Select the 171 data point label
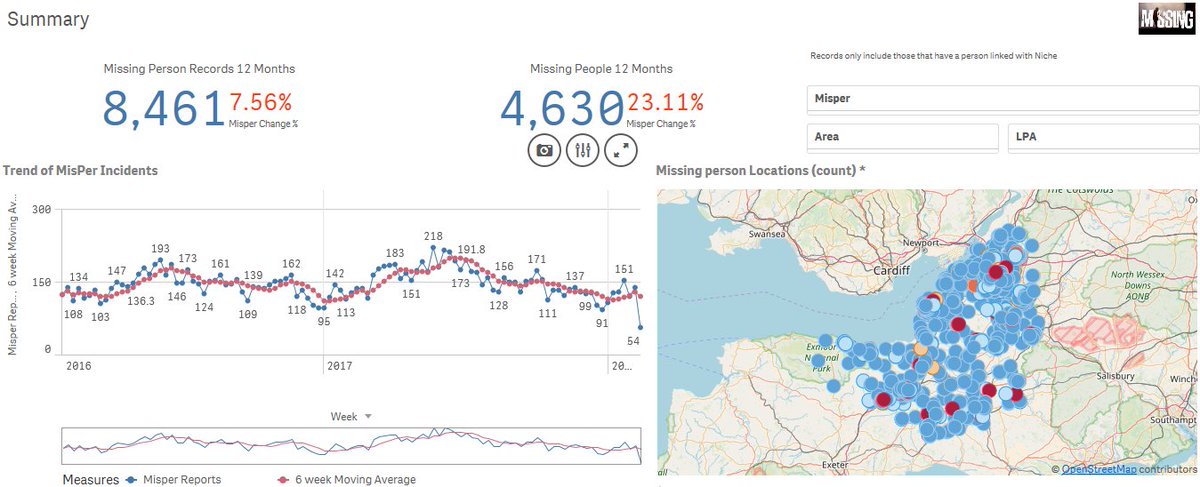This screenshot has height=487, width=1200. point(537,260)
